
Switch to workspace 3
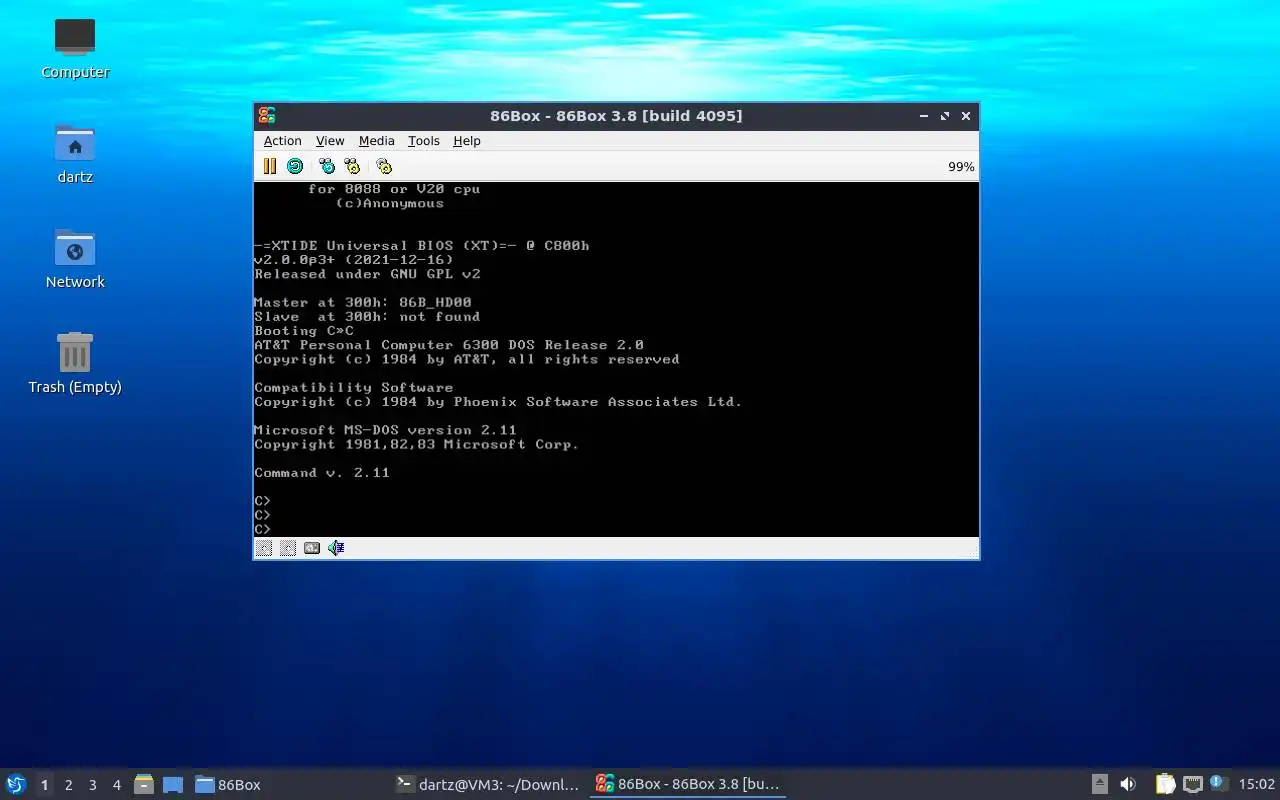(92, 785)
